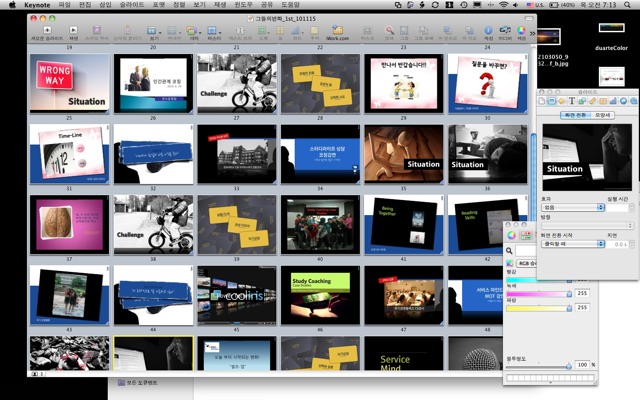This screenshot has width=640, height=400.
Task: Select the cooliris slide thumbnail
Action: point(237,295)
